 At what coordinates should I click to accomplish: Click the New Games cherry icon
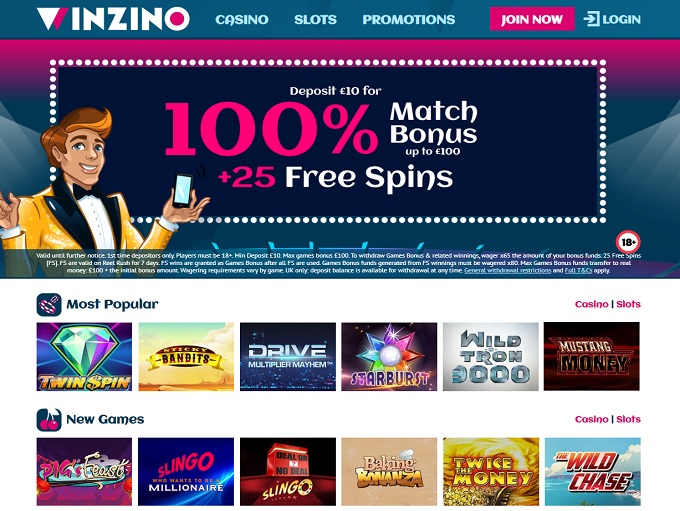pyautogui.click(x=49, y=419)
